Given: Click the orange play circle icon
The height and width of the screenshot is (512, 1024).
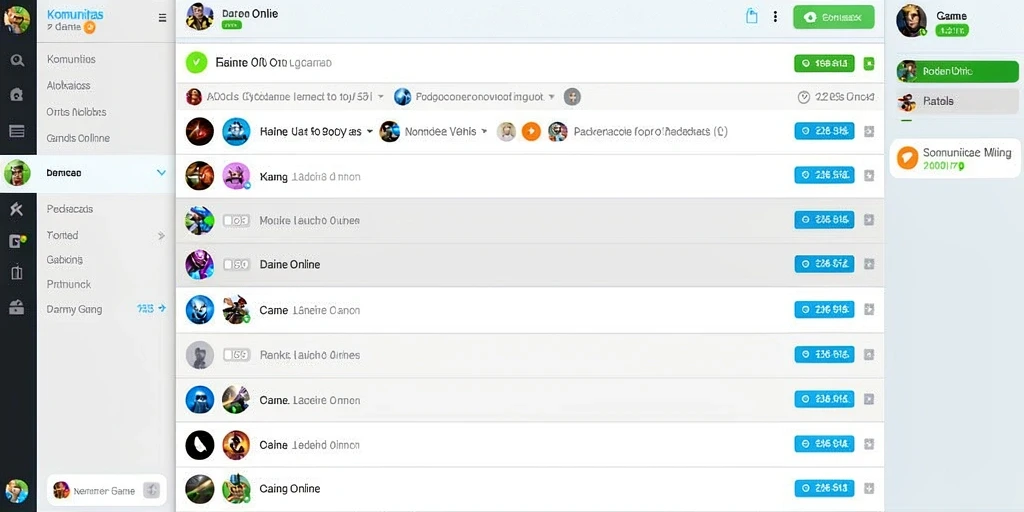Looking at the screenshot, I should coord(531,132).
